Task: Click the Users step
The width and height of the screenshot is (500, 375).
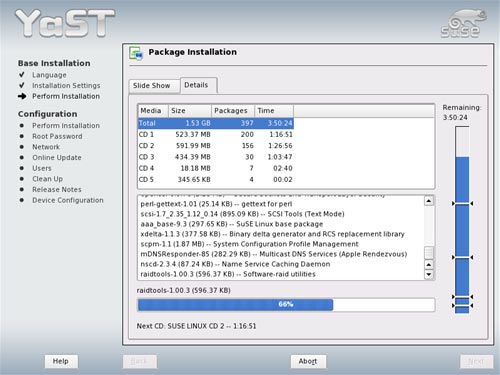Action: click(x=42, y=168)
